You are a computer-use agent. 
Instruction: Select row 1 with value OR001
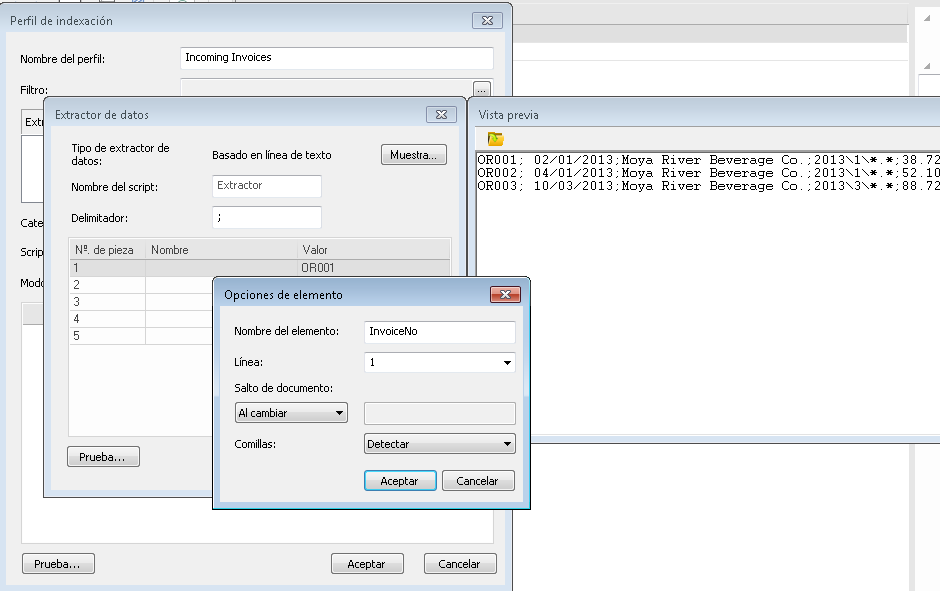point(260,267)
